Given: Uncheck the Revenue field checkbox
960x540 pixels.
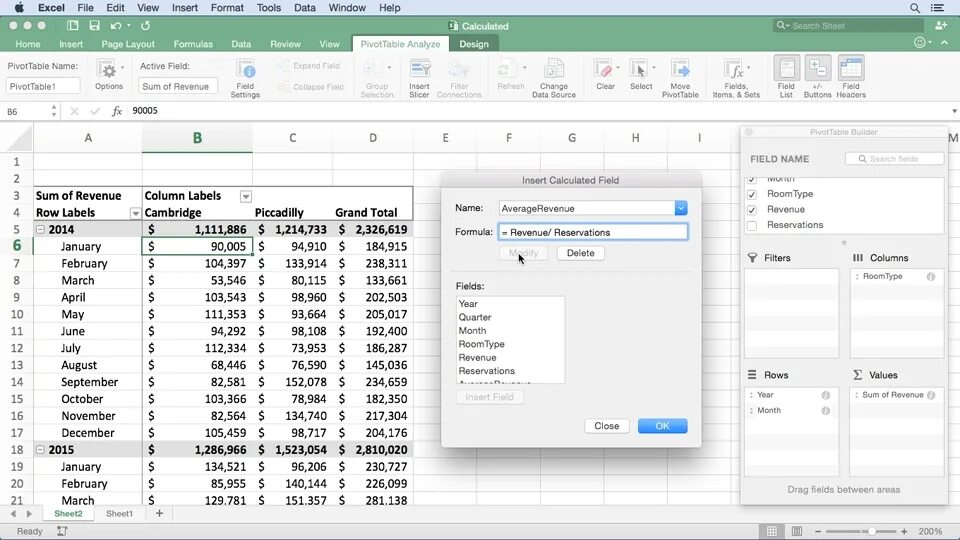Looking at the screenshot, I should 752,209.
